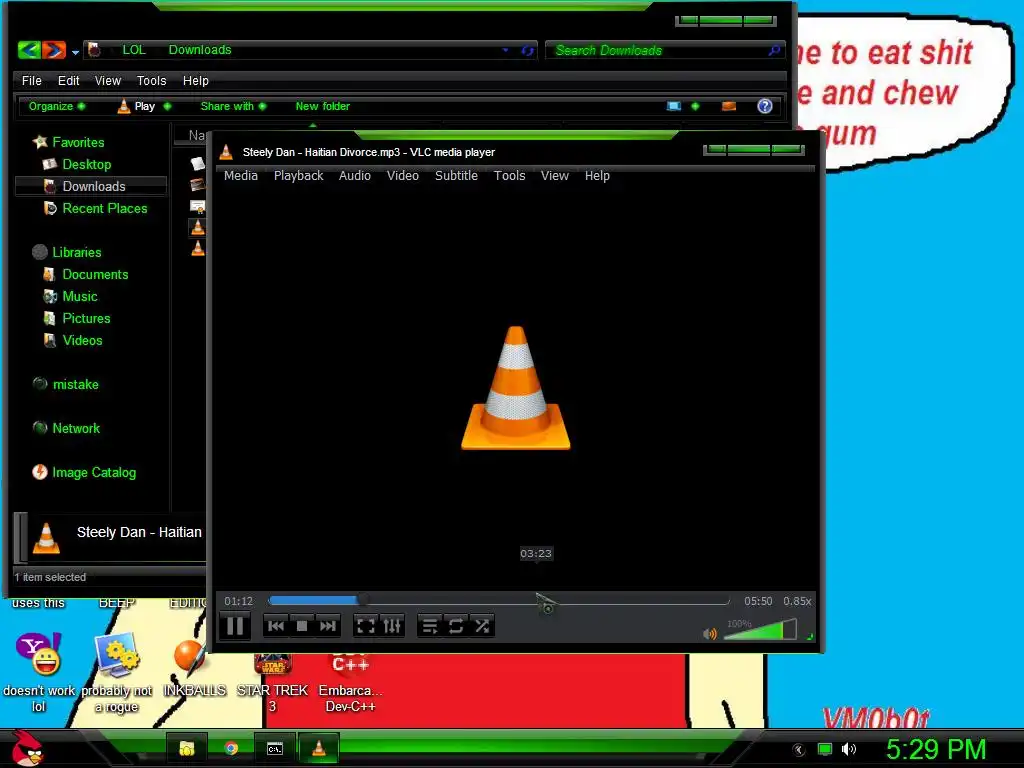
Task: Expand address bar history dropdown
Action: click(x=505, y=50)
